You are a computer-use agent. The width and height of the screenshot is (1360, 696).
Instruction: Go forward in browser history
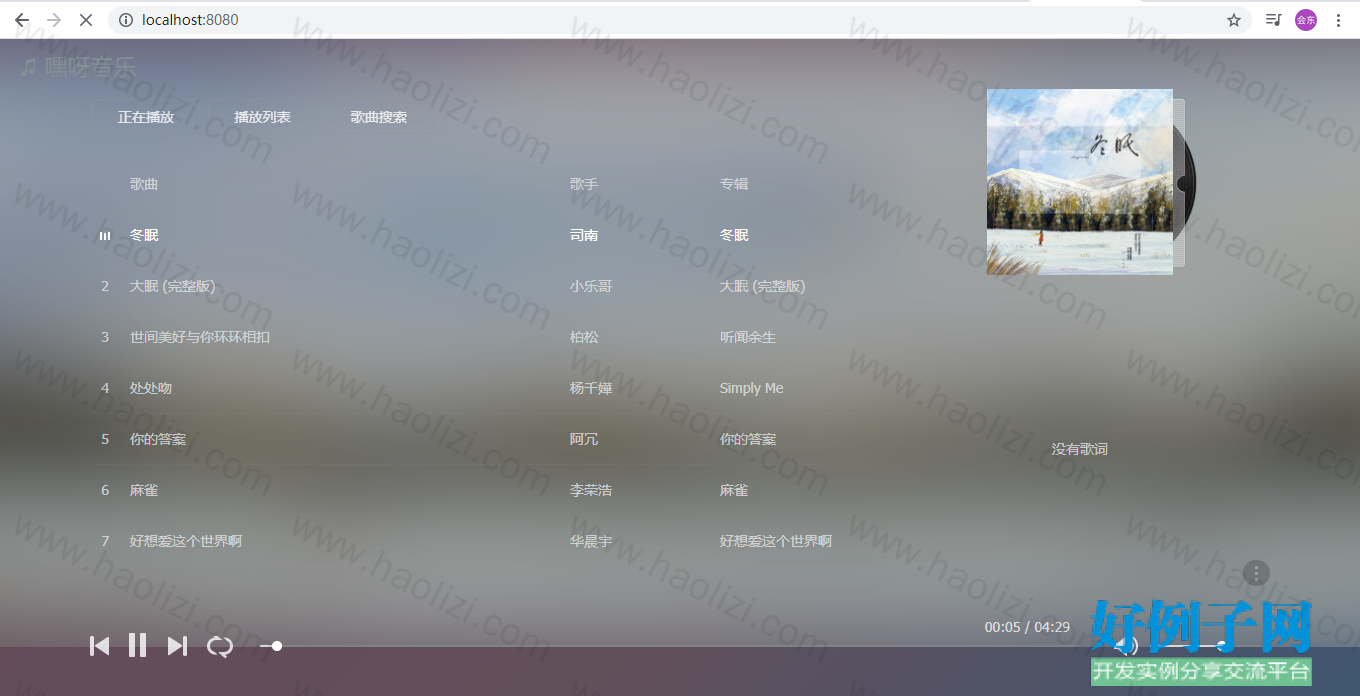pyautogui.click(x=54, y=20)
